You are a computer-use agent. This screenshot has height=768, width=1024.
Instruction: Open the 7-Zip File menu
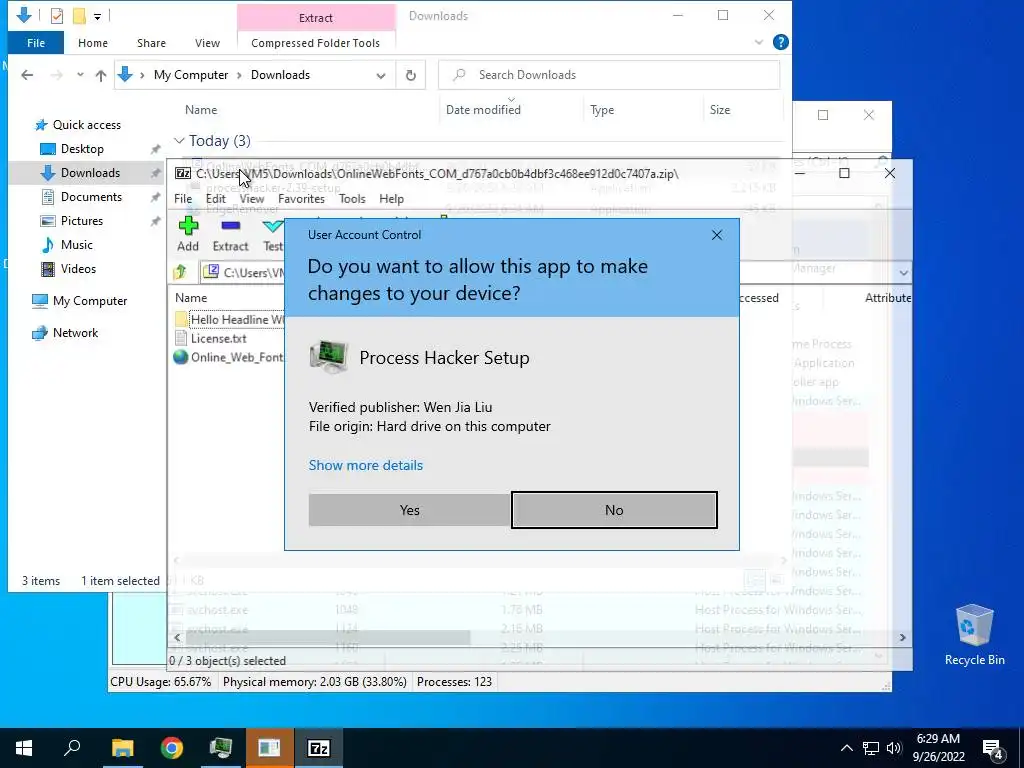point(183,199)
